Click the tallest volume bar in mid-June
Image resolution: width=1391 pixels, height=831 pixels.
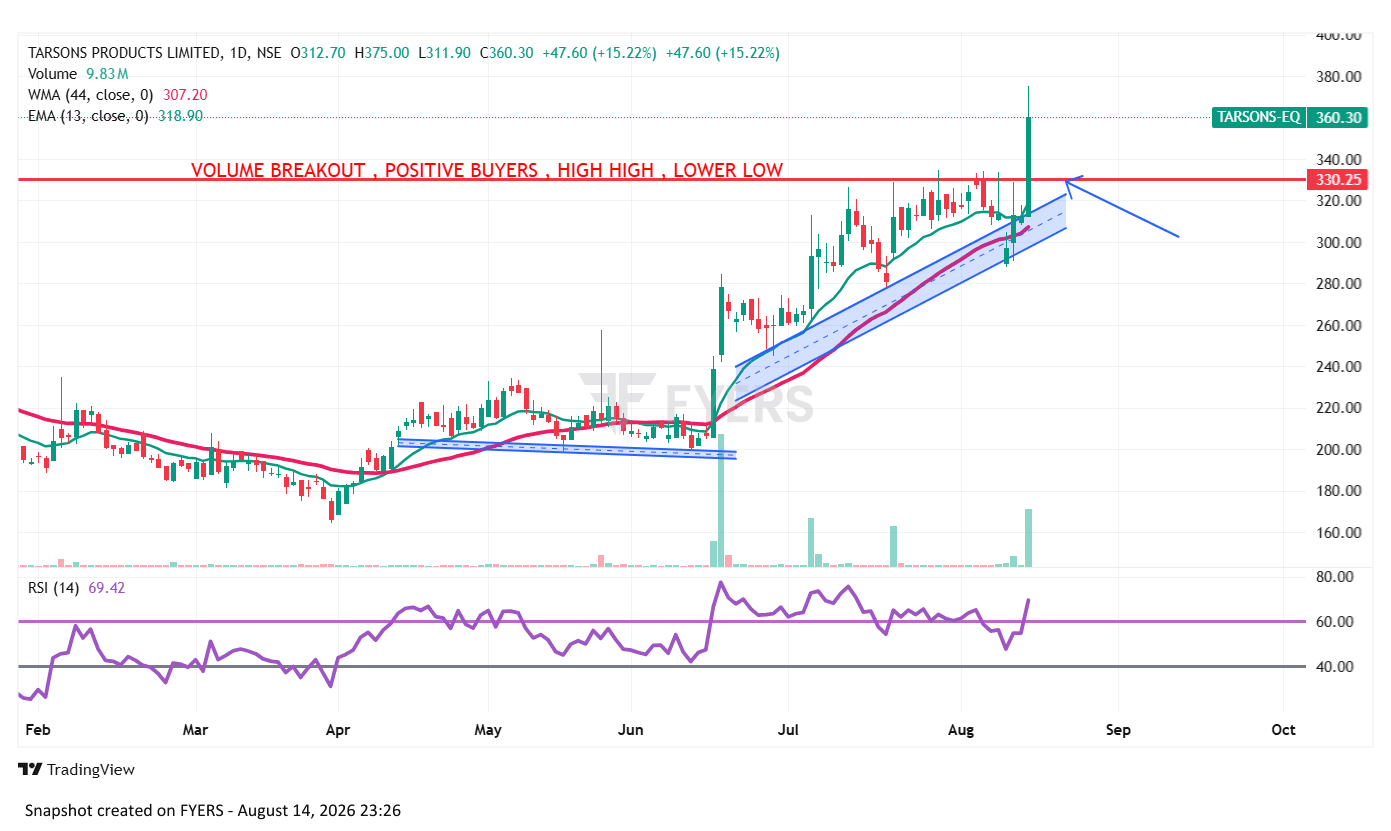coord(720,500)
